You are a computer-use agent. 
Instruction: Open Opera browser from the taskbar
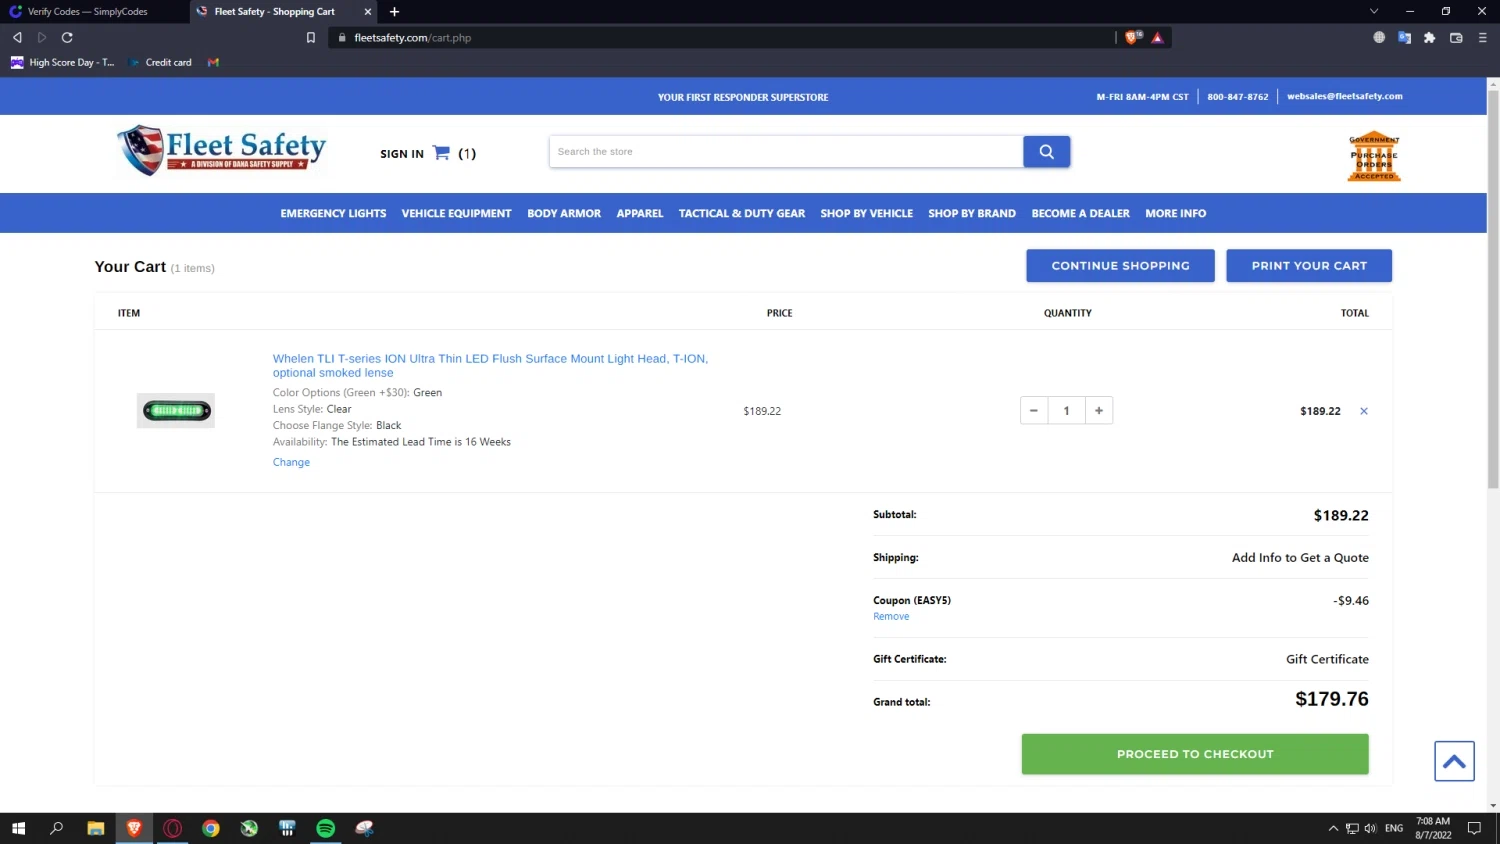click(x=172, y=828)
